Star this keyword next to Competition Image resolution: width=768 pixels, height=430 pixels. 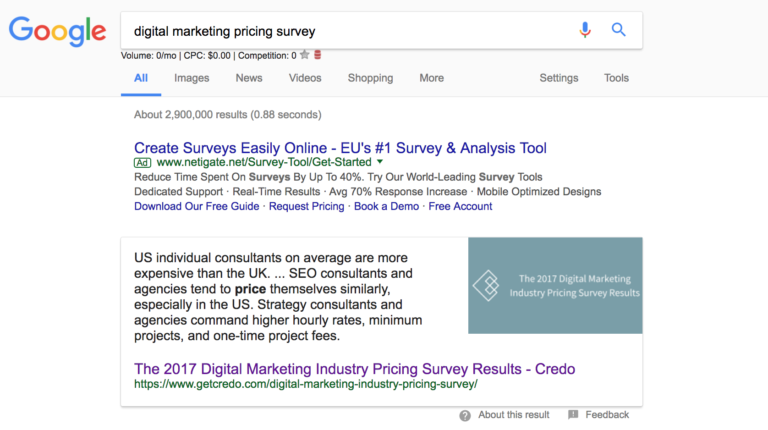[305, 55]
